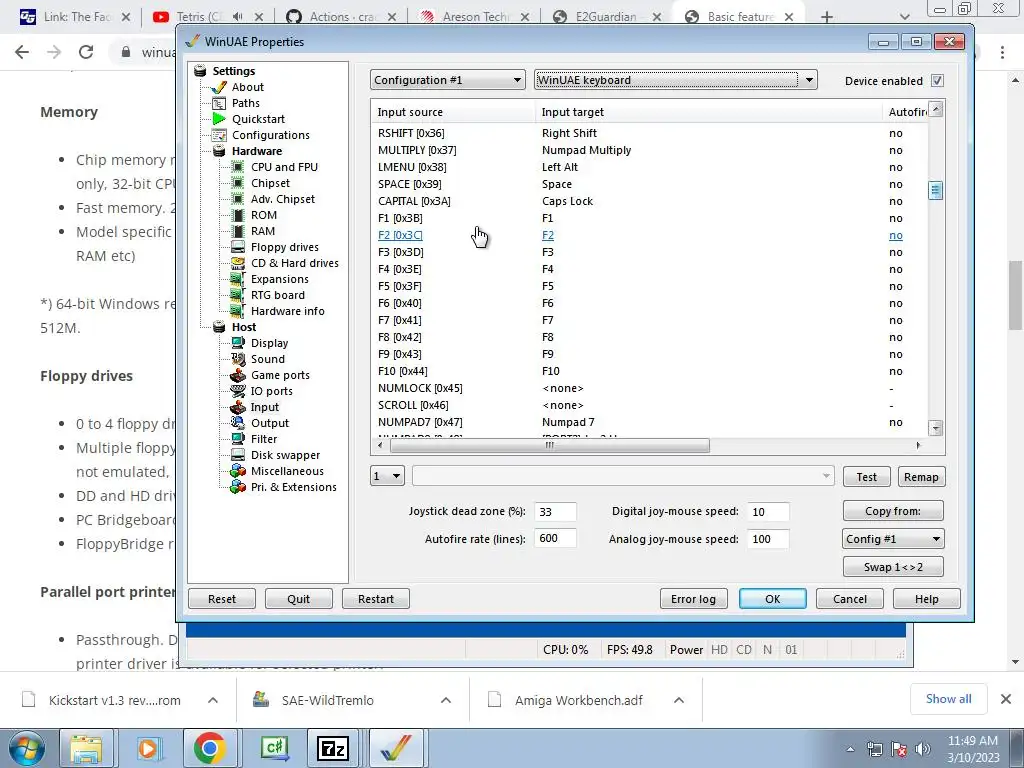The width and height of the screenshot is (1024, 768).
Task: Expand Kickstart v1.3 download options chevron
Action: click(x=213, y=700)
